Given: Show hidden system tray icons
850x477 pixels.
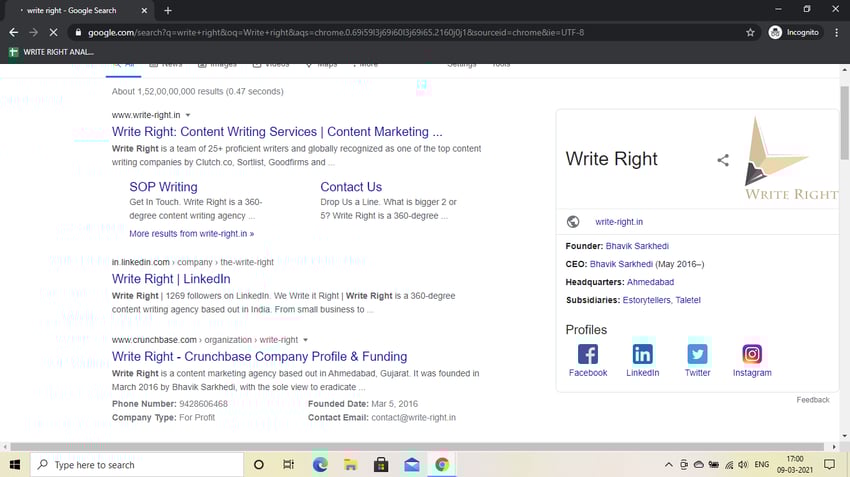Looking at the screenshot, I should (669, 465).
